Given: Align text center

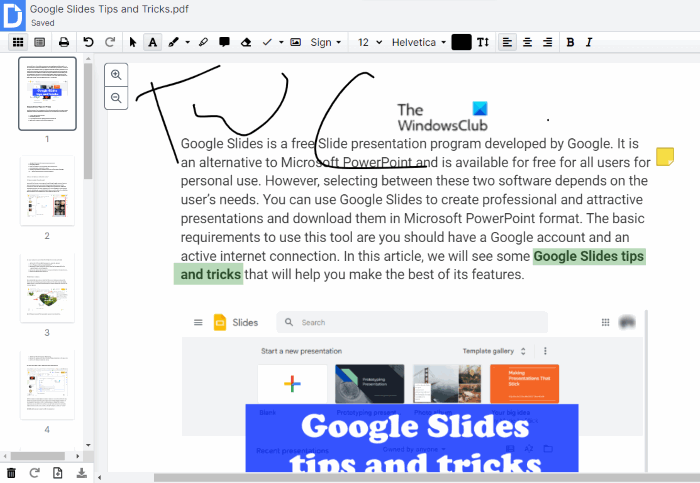Looking at the screenshot, I should click(x=527, y=42).
